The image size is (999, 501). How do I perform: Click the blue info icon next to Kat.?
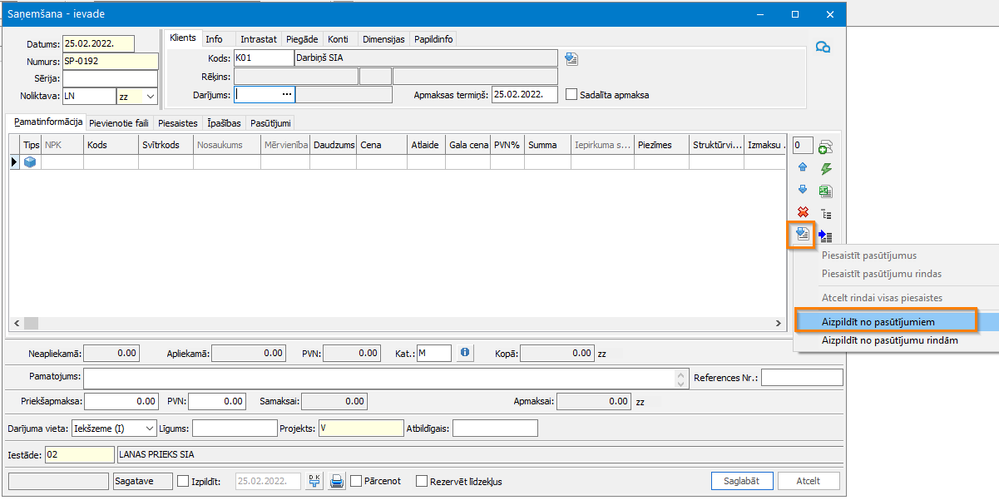click(x=465, y=353)
